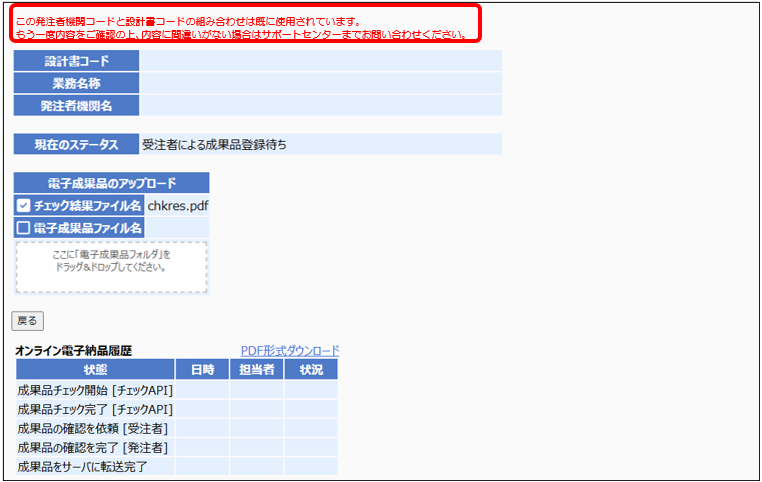Click the 日時 column header
This screenshot has height=482, width=762.
pyautogui.click(x=202, y=369)
